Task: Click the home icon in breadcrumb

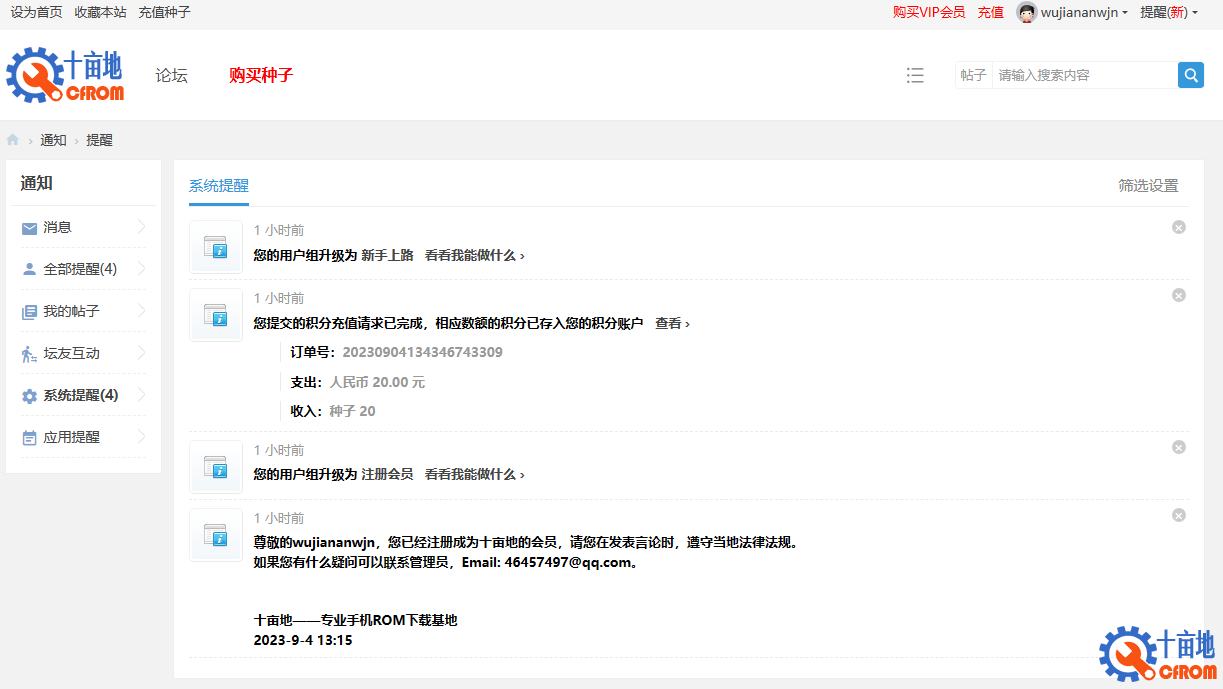Action: (13, 140)
